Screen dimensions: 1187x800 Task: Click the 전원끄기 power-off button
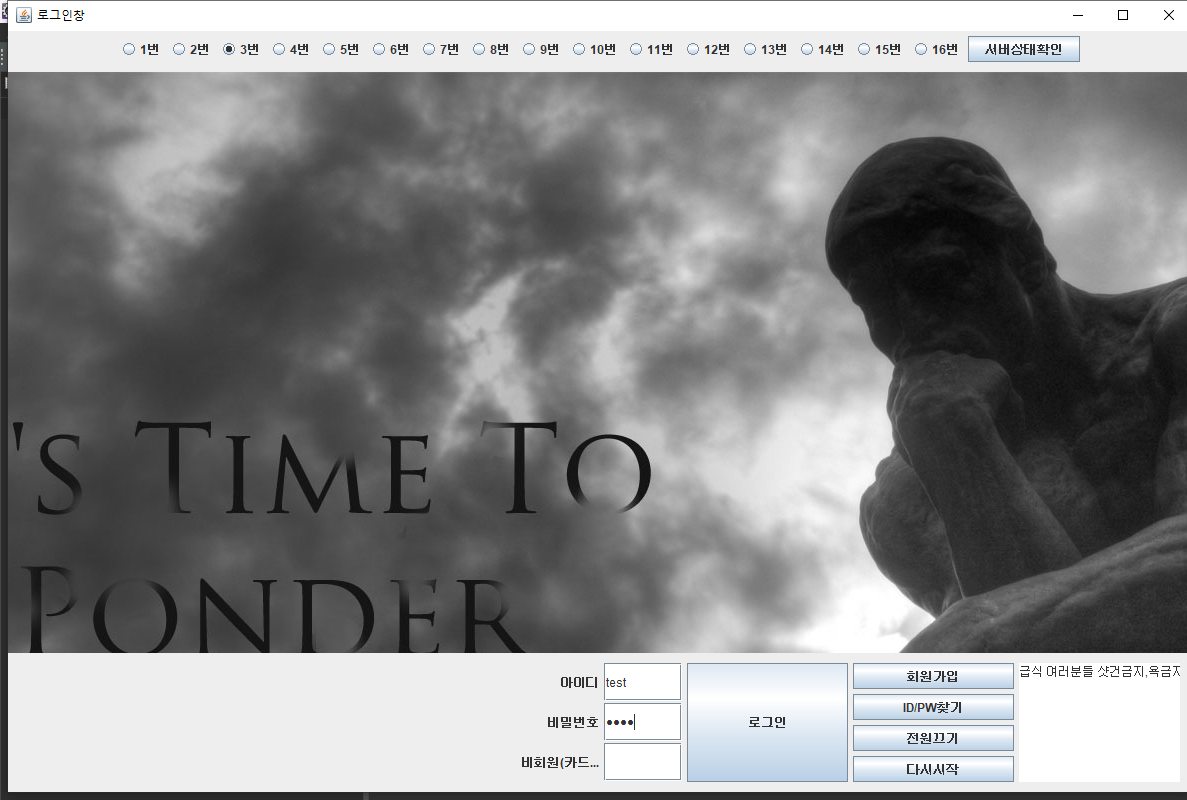pyautogui.click(x=933, y=738)
